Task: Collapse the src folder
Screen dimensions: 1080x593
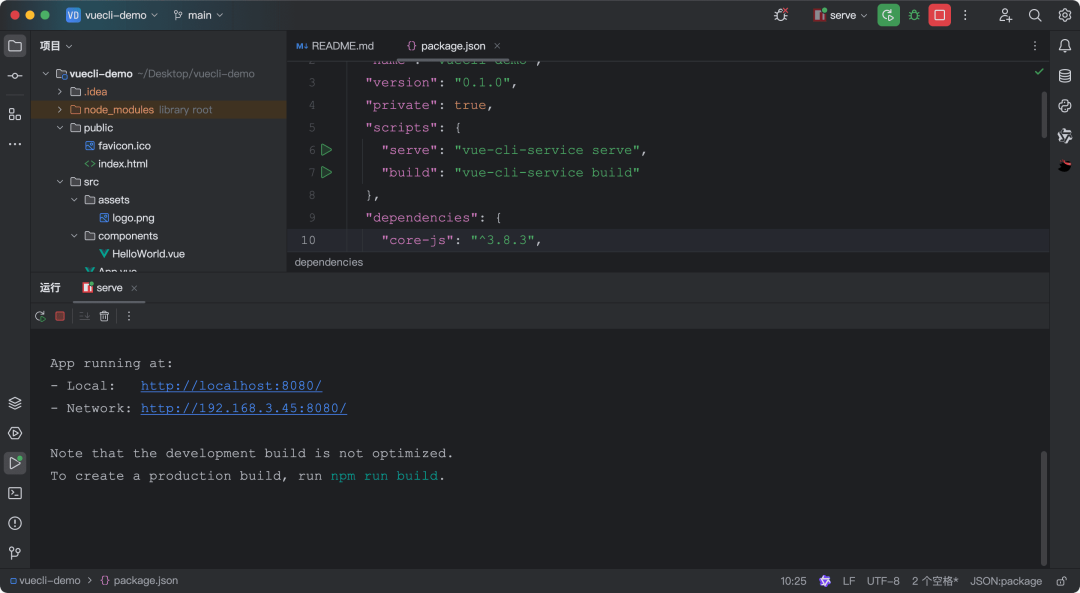Action: [x=60, y=182]
